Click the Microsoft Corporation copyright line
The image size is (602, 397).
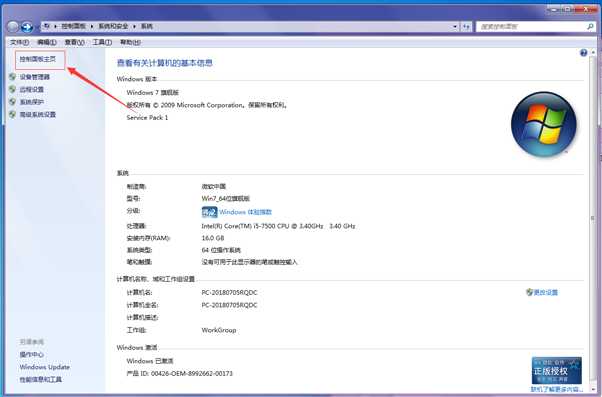pyautogui.click(x=207, y=105)
